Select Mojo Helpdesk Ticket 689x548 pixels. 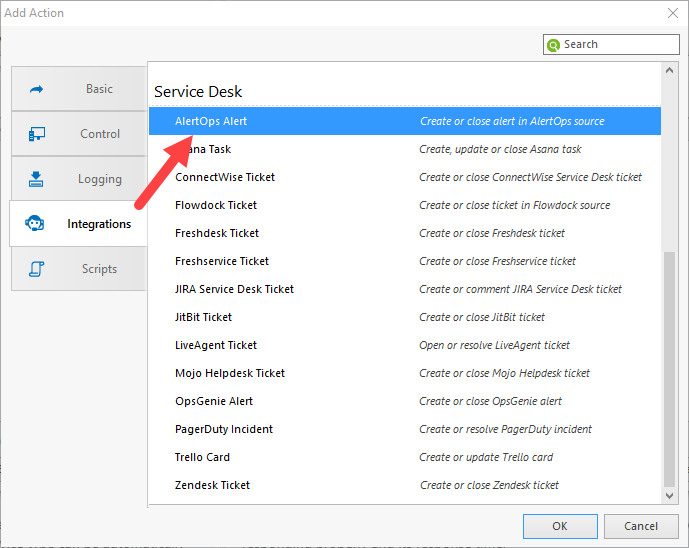click(405, 374)
